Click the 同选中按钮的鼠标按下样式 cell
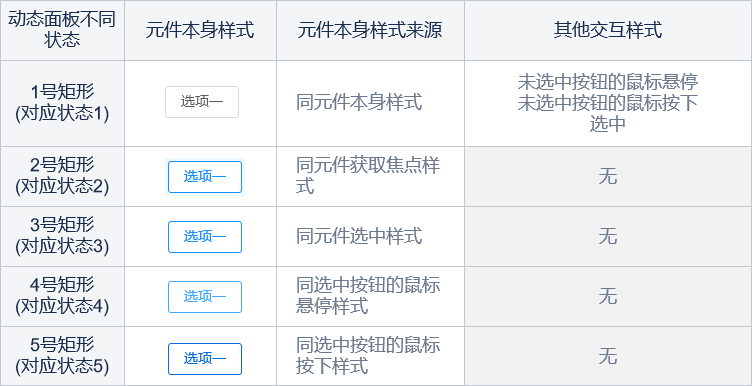The height and width of the screenshot is (386, 752). tap(370, 356)
